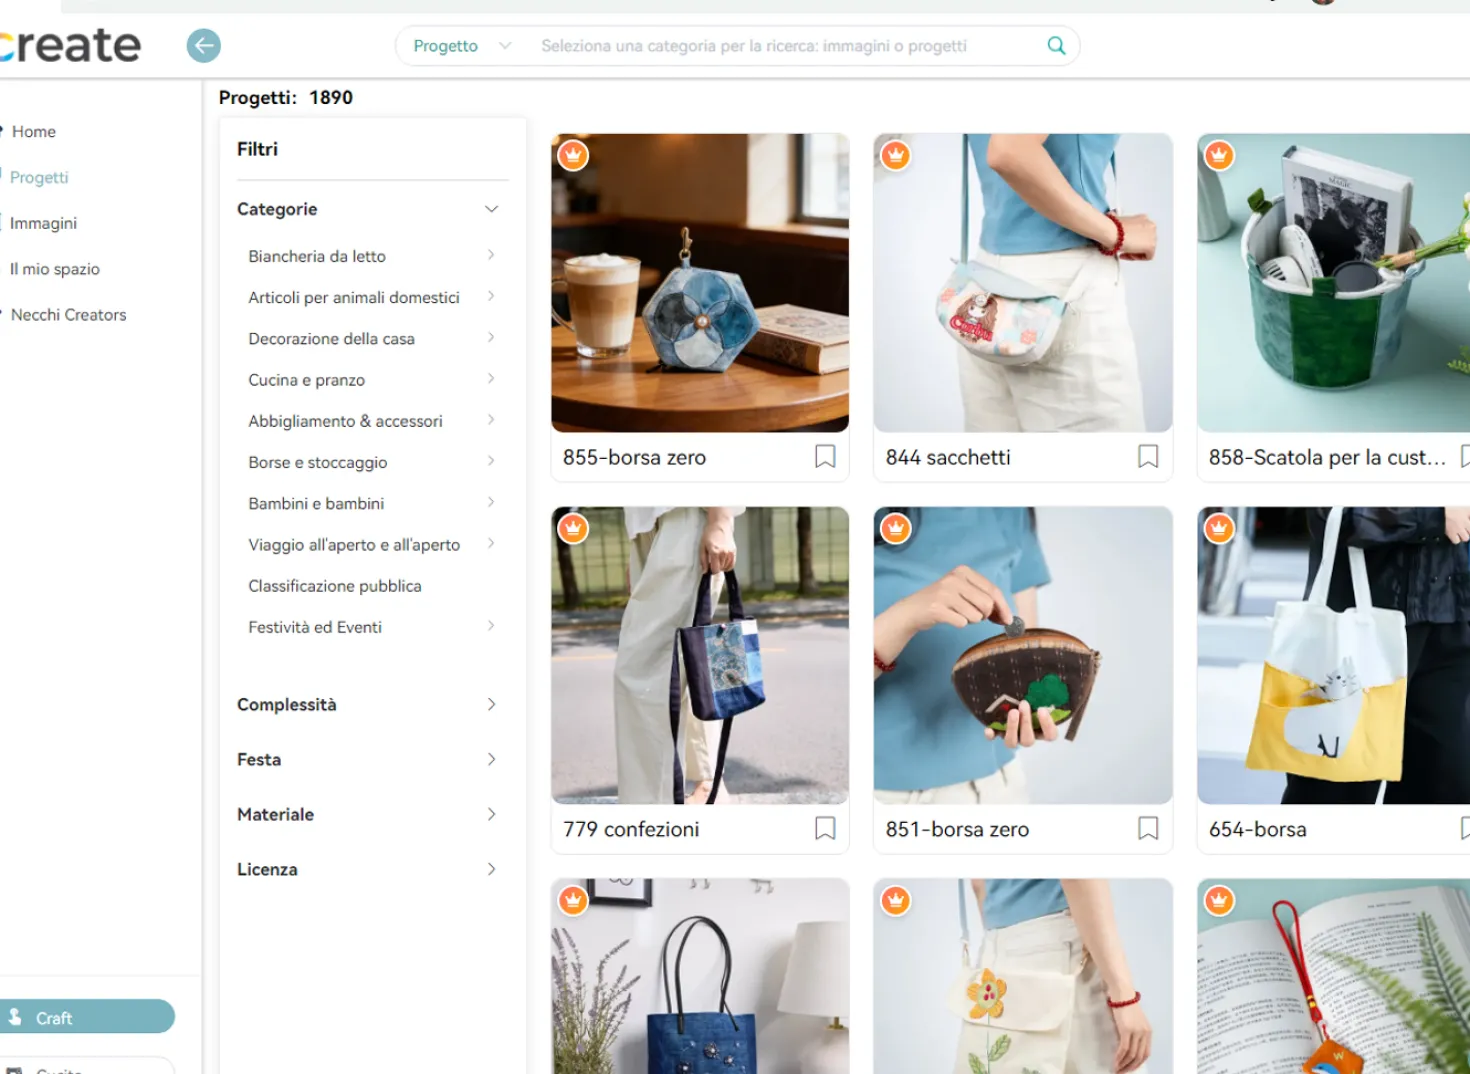Open the flower crossbody bag thumbnail

pos(1023,976)
